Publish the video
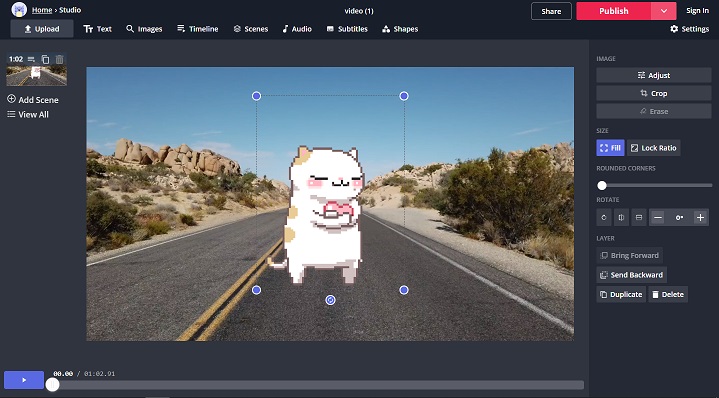Image resolution: width=719 pixels, height=398 pixels. tap(614, 11)
